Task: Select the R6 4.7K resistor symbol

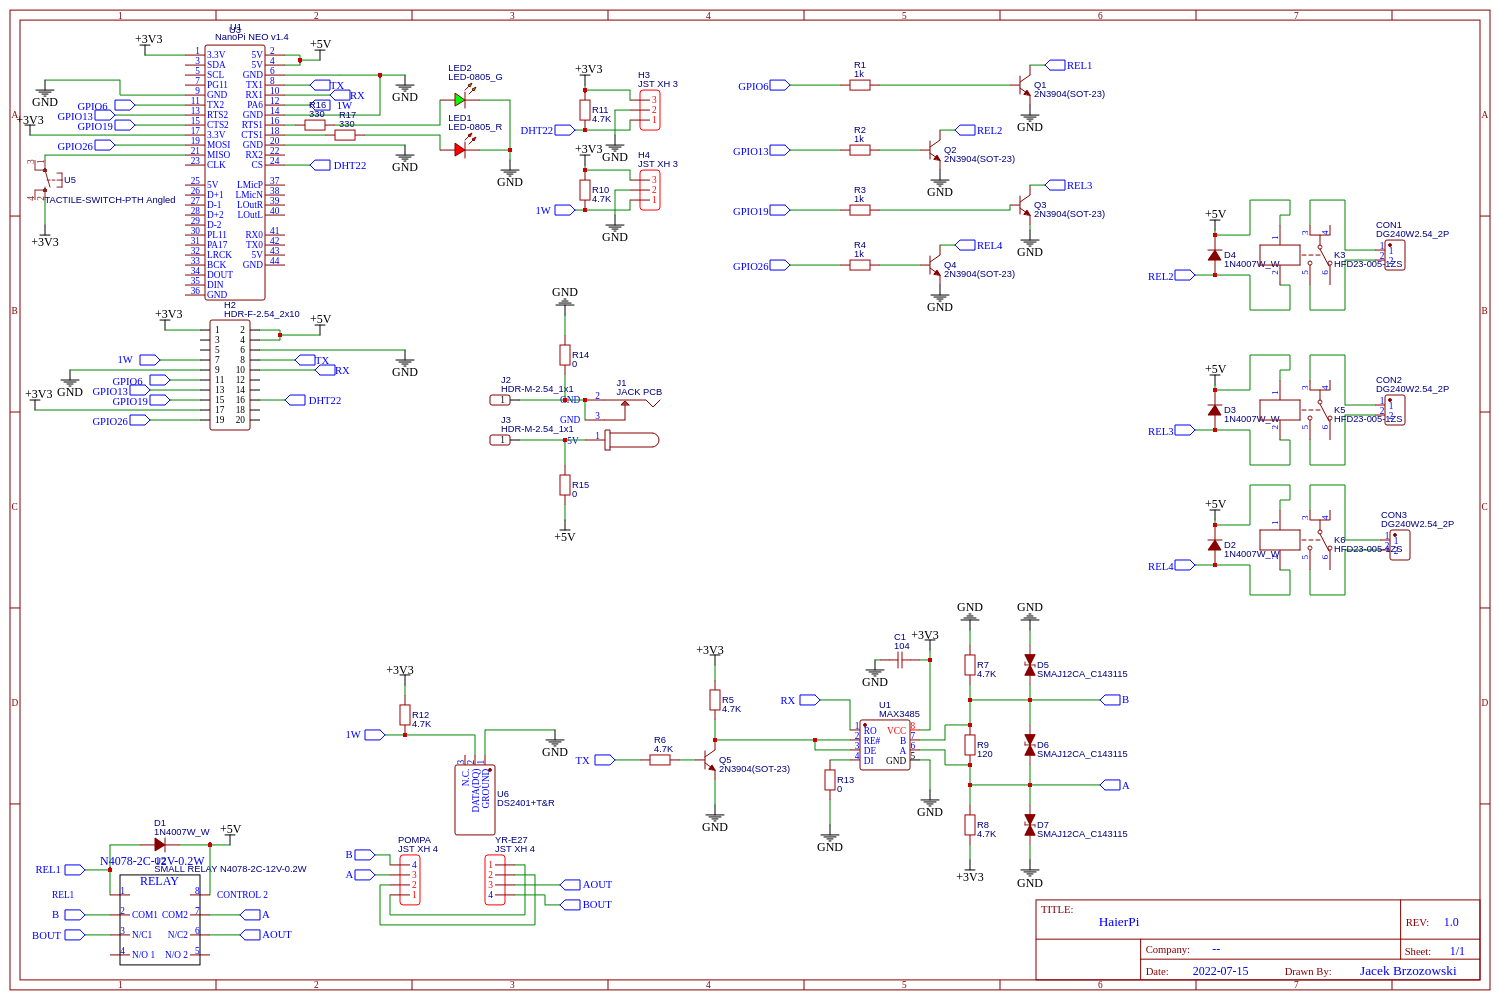Action: tap(660, 760)
